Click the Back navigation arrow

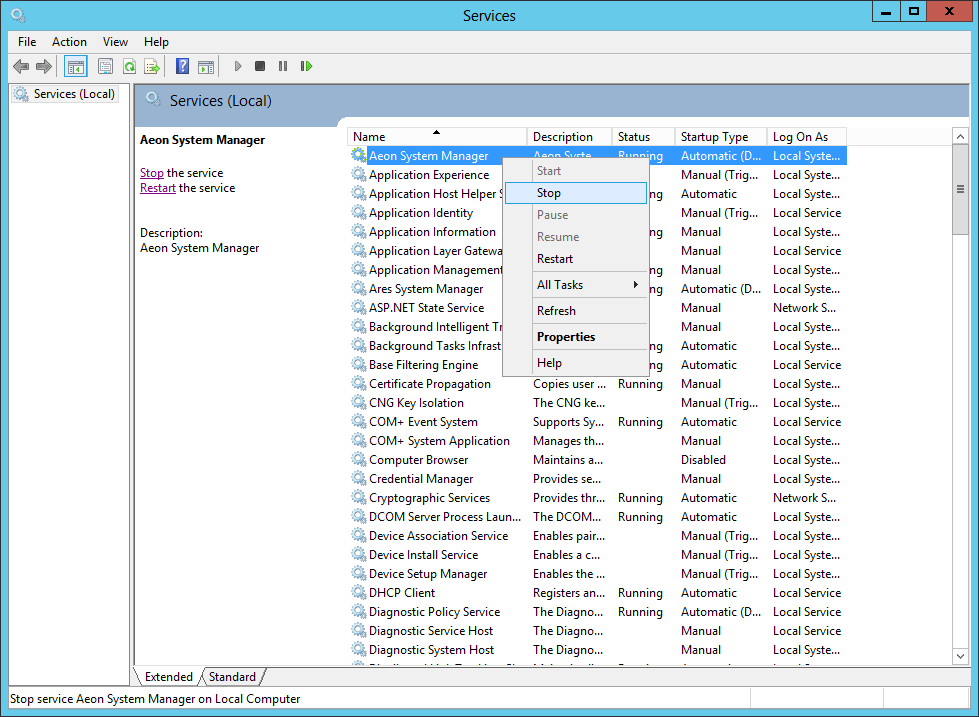tap(21, 66)
